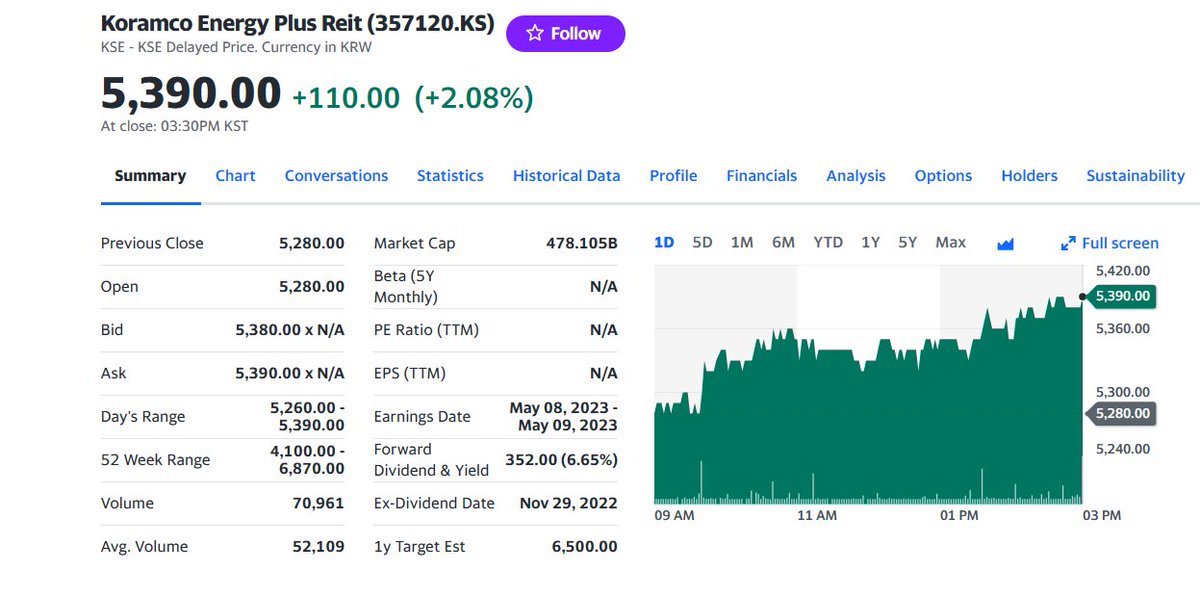Click Forward Dividend & Yield value 352.00 (6.65%)

[561, 460]
